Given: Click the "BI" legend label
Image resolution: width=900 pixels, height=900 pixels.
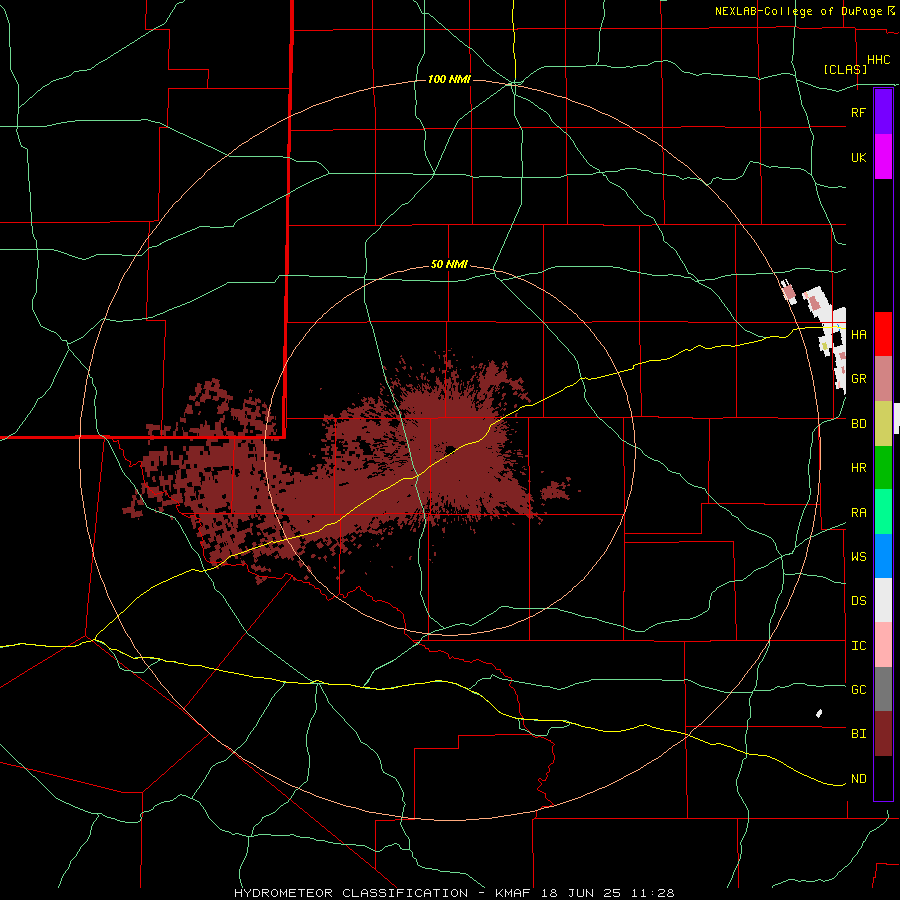Looking at the screenshot, I should click(x=858, y=734).
